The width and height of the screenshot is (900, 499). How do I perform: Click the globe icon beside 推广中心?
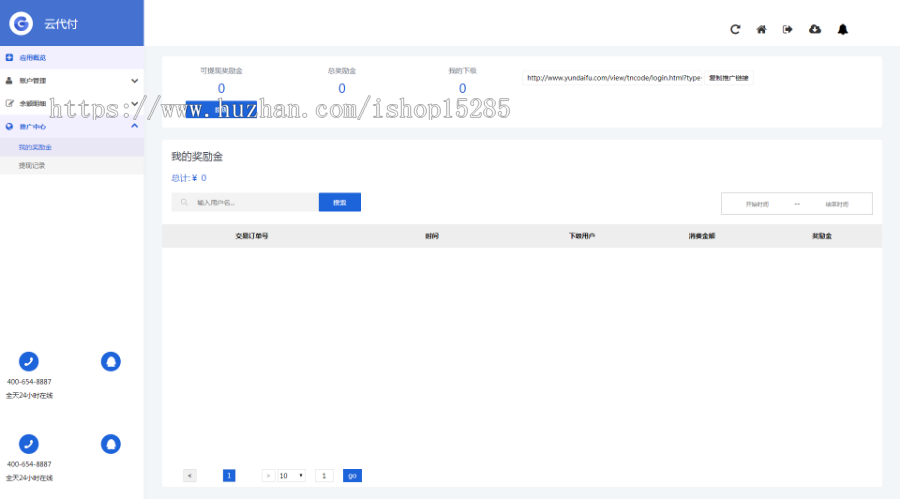(9, 126)
